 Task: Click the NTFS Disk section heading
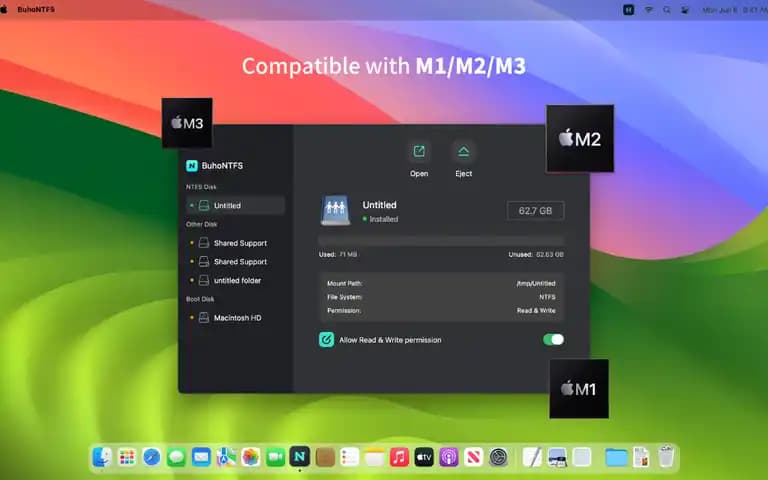201,187
